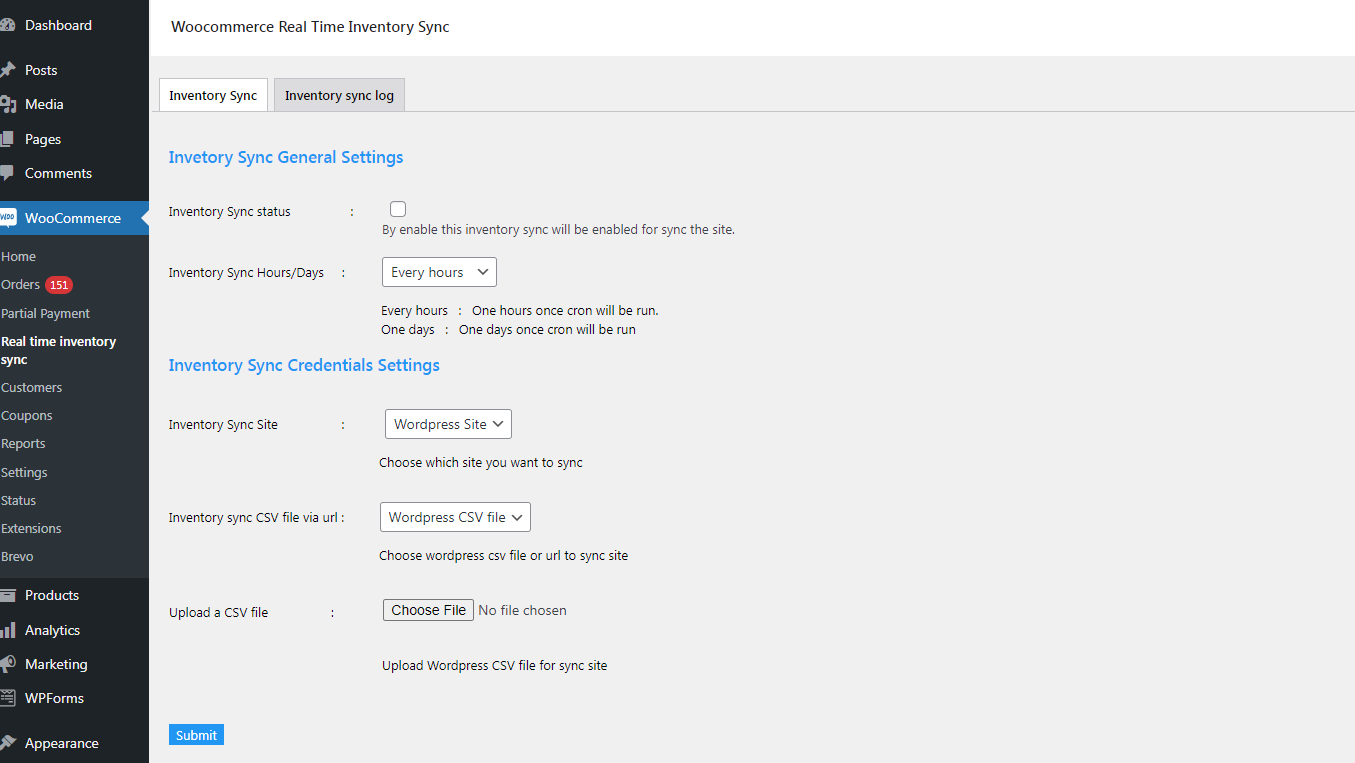Click the Inventory Sync Credentials Settings heading
This screenshot has height=763, width=1355.
(304, 365)
